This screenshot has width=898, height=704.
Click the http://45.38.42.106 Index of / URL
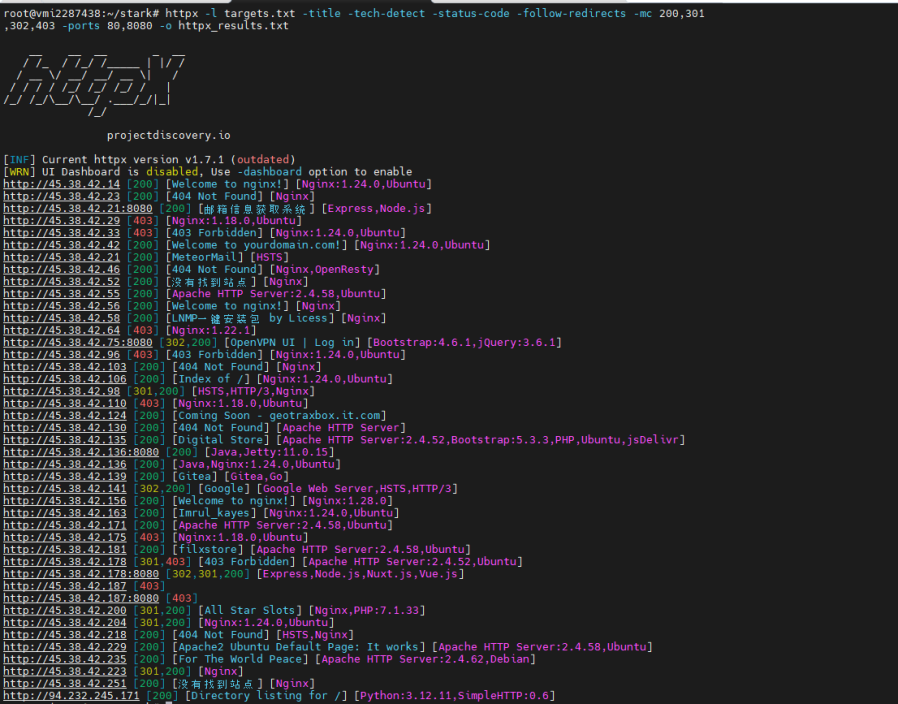click(x=65, y=379)
